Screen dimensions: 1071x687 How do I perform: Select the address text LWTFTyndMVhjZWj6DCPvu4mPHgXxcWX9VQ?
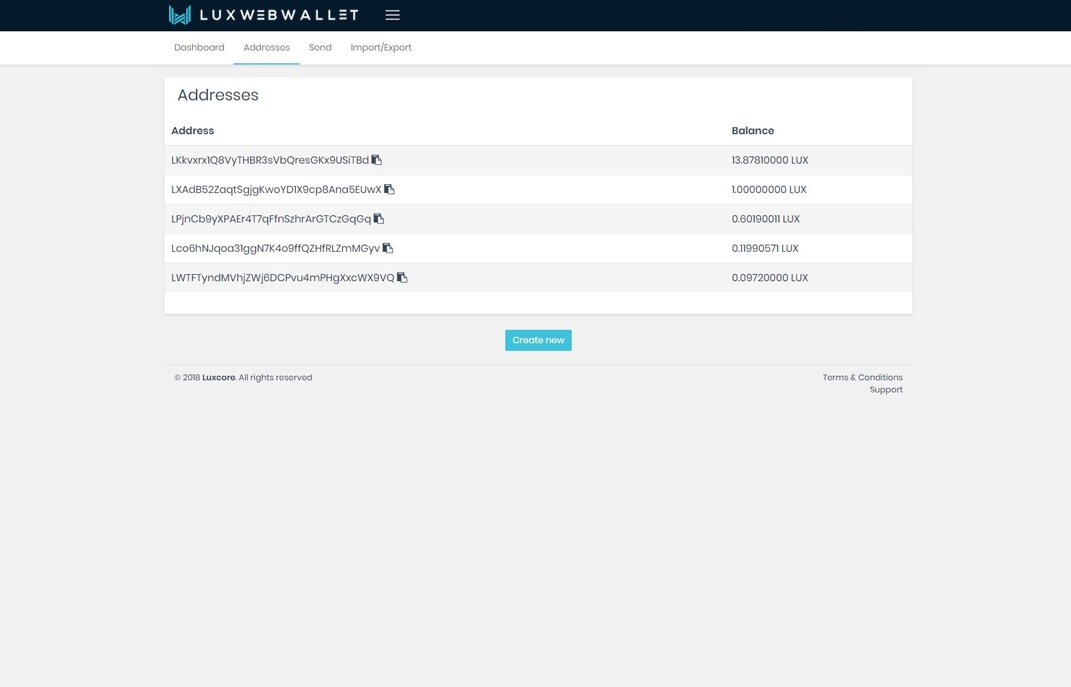tap(283, 277)
